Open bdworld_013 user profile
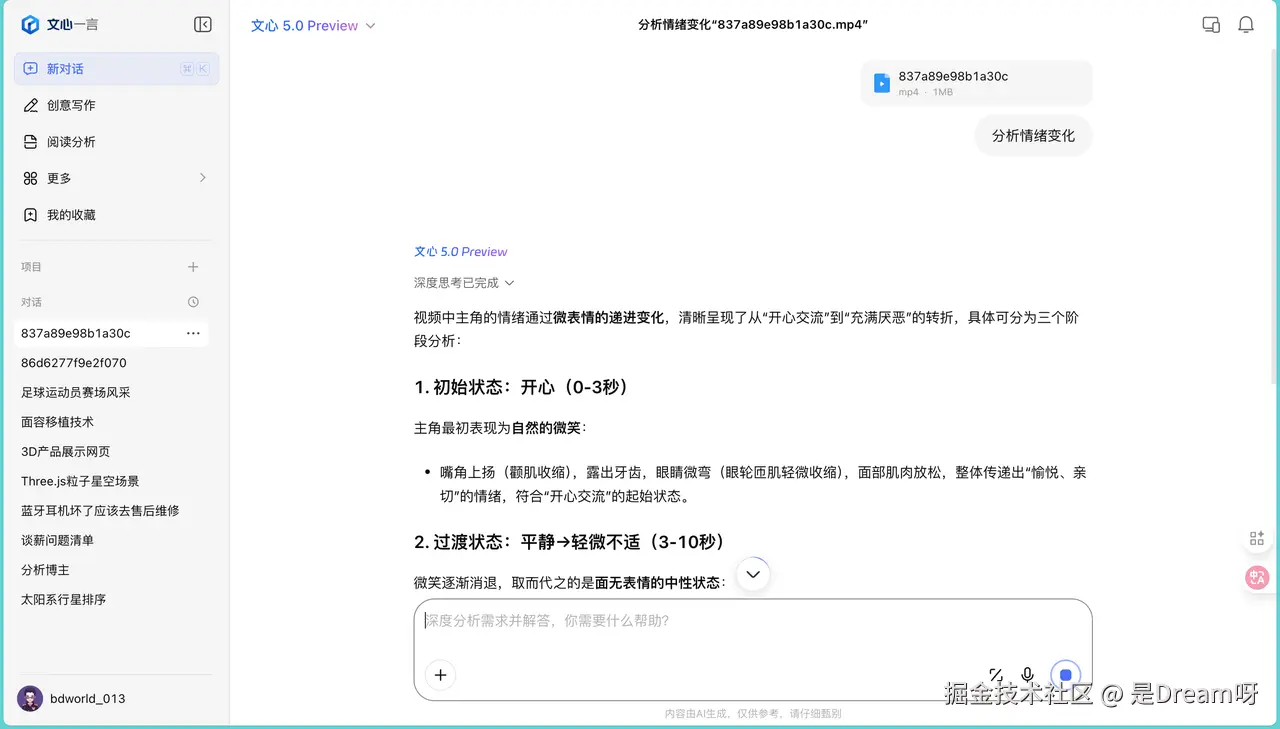 (x=72, y=698)
